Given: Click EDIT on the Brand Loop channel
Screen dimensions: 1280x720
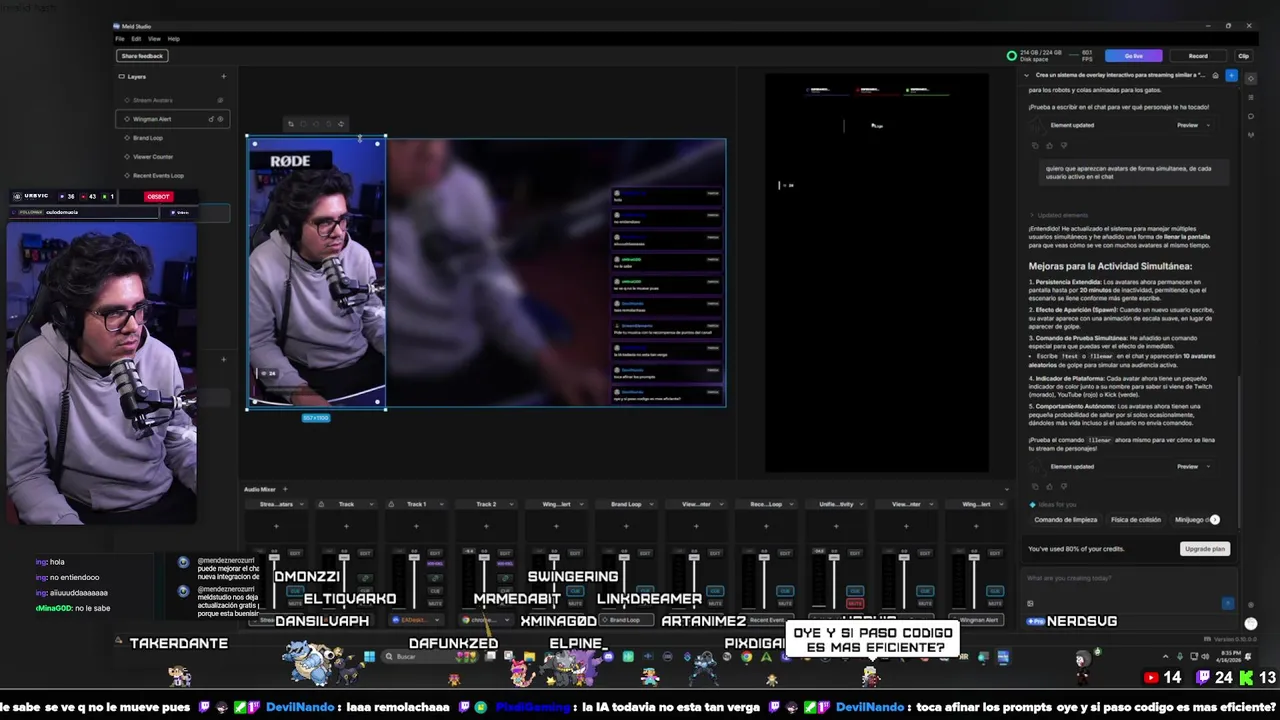Looking at the screenshot, I should (645, 553).
